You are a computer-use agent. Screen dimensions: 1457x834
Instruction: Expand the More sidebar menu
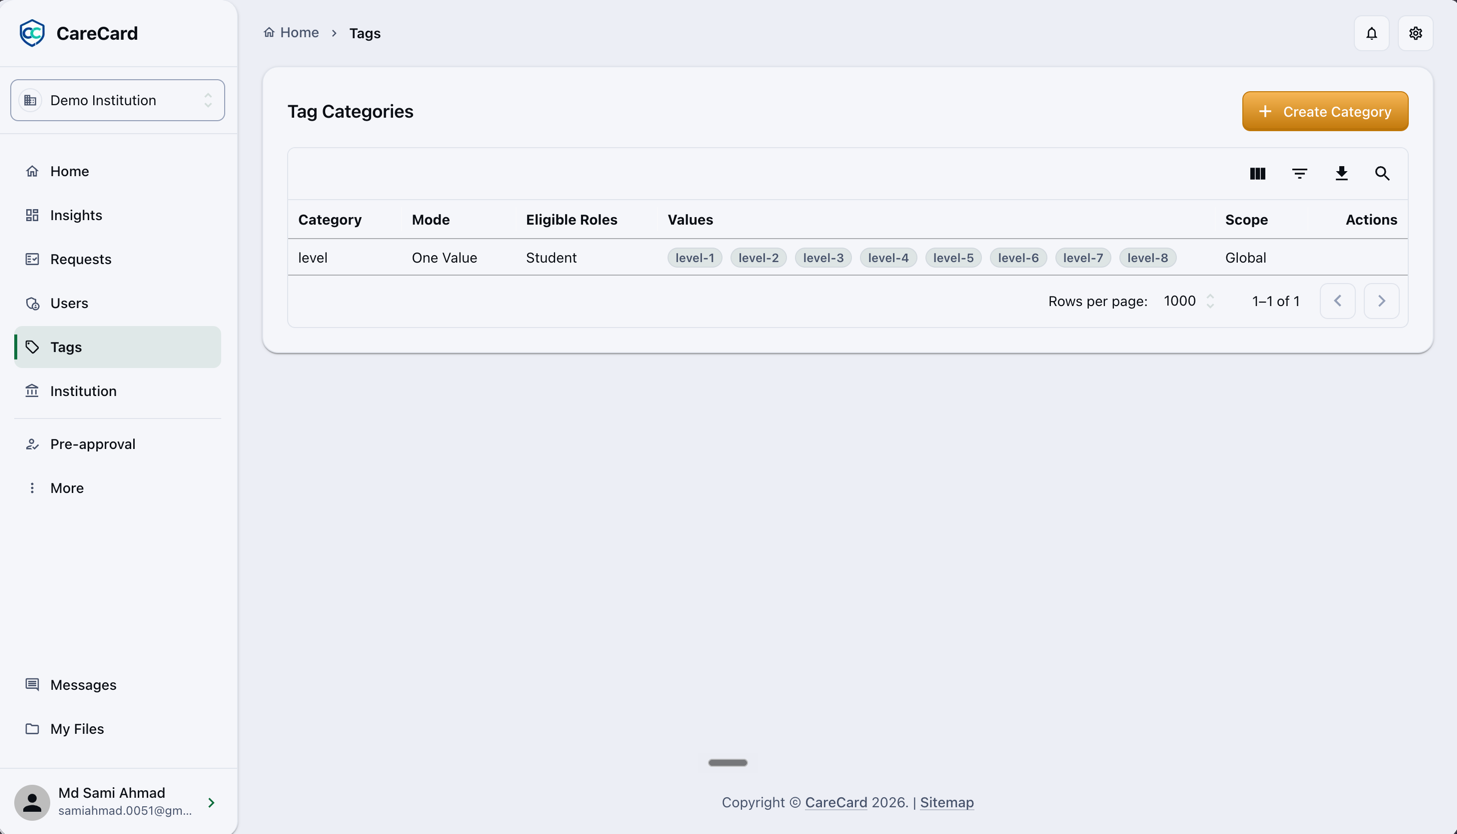coord(117,488)
